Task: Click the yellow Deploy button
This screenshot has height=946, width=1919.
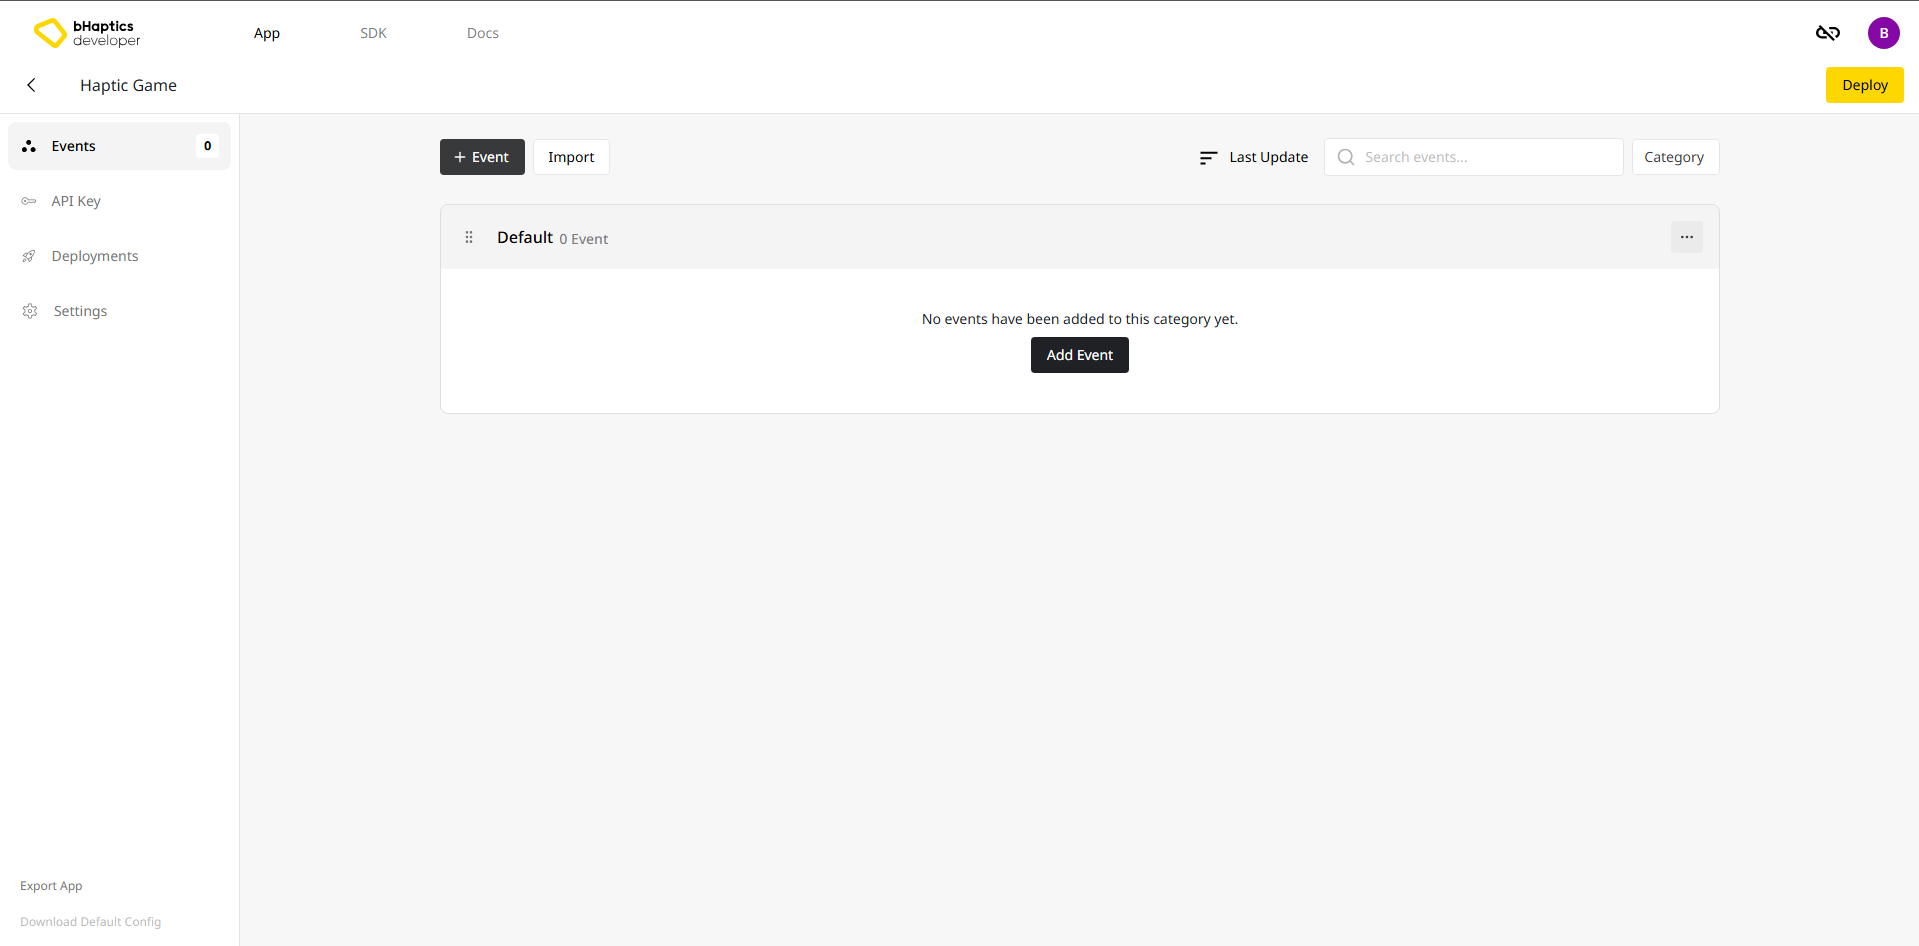Action: coord(1864,85)
